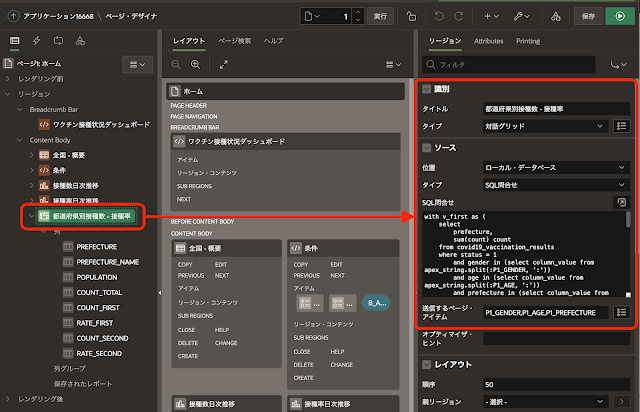Switch to the Attributes tab

[489, 41]
